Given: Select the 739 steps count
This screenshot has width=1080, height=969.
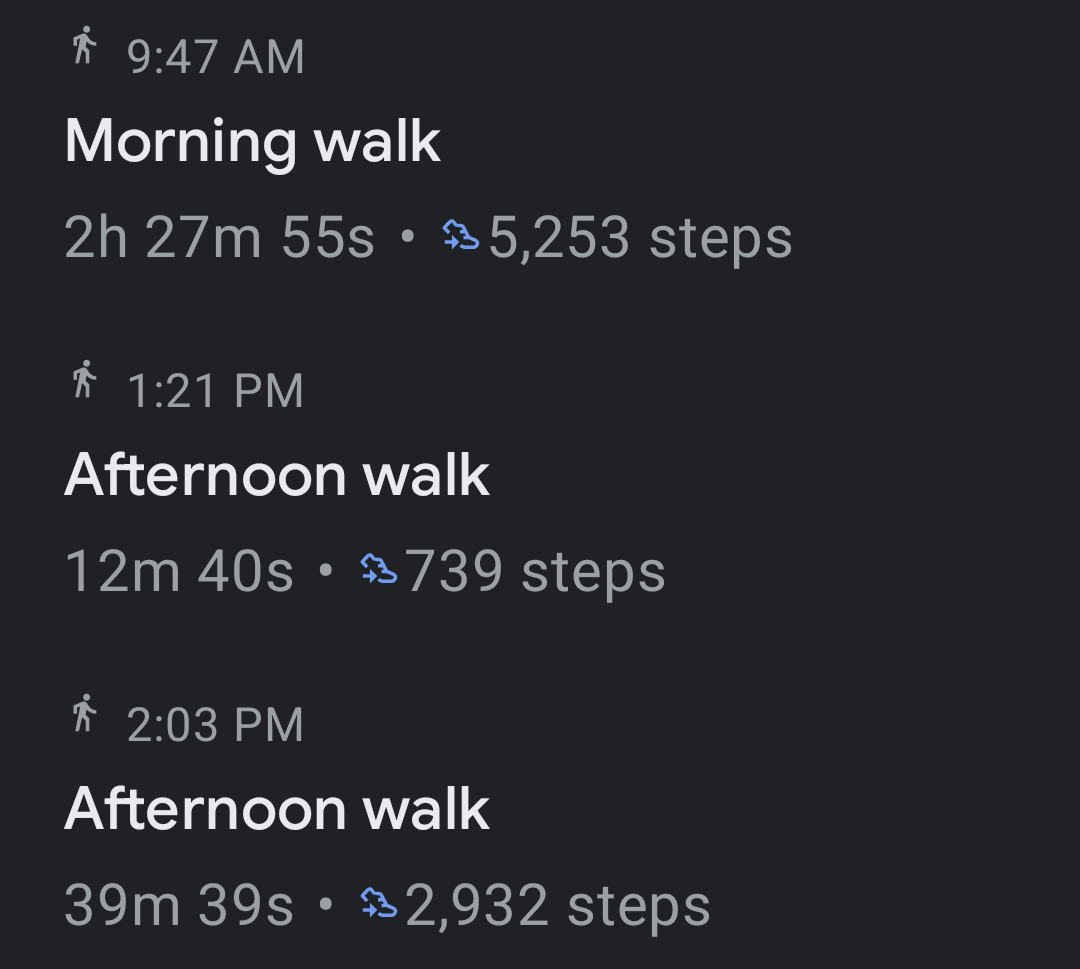Looking at the screenshot, I should (535, 572).
